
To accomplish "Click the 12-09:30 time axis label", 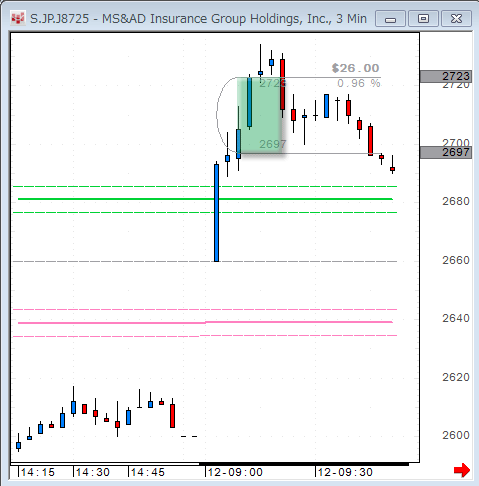I will tap(345, 472).
